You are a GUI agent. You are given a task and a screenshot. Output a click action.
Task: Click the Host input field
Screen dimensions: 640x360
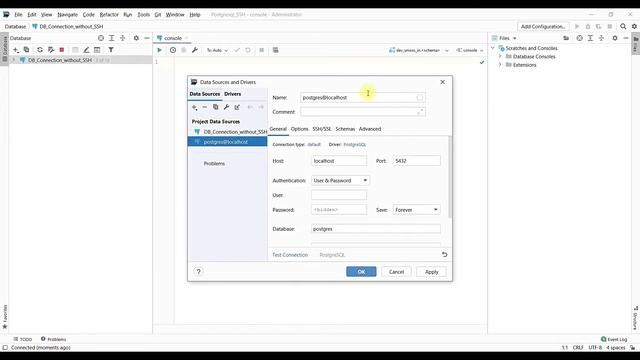[339, 161]
